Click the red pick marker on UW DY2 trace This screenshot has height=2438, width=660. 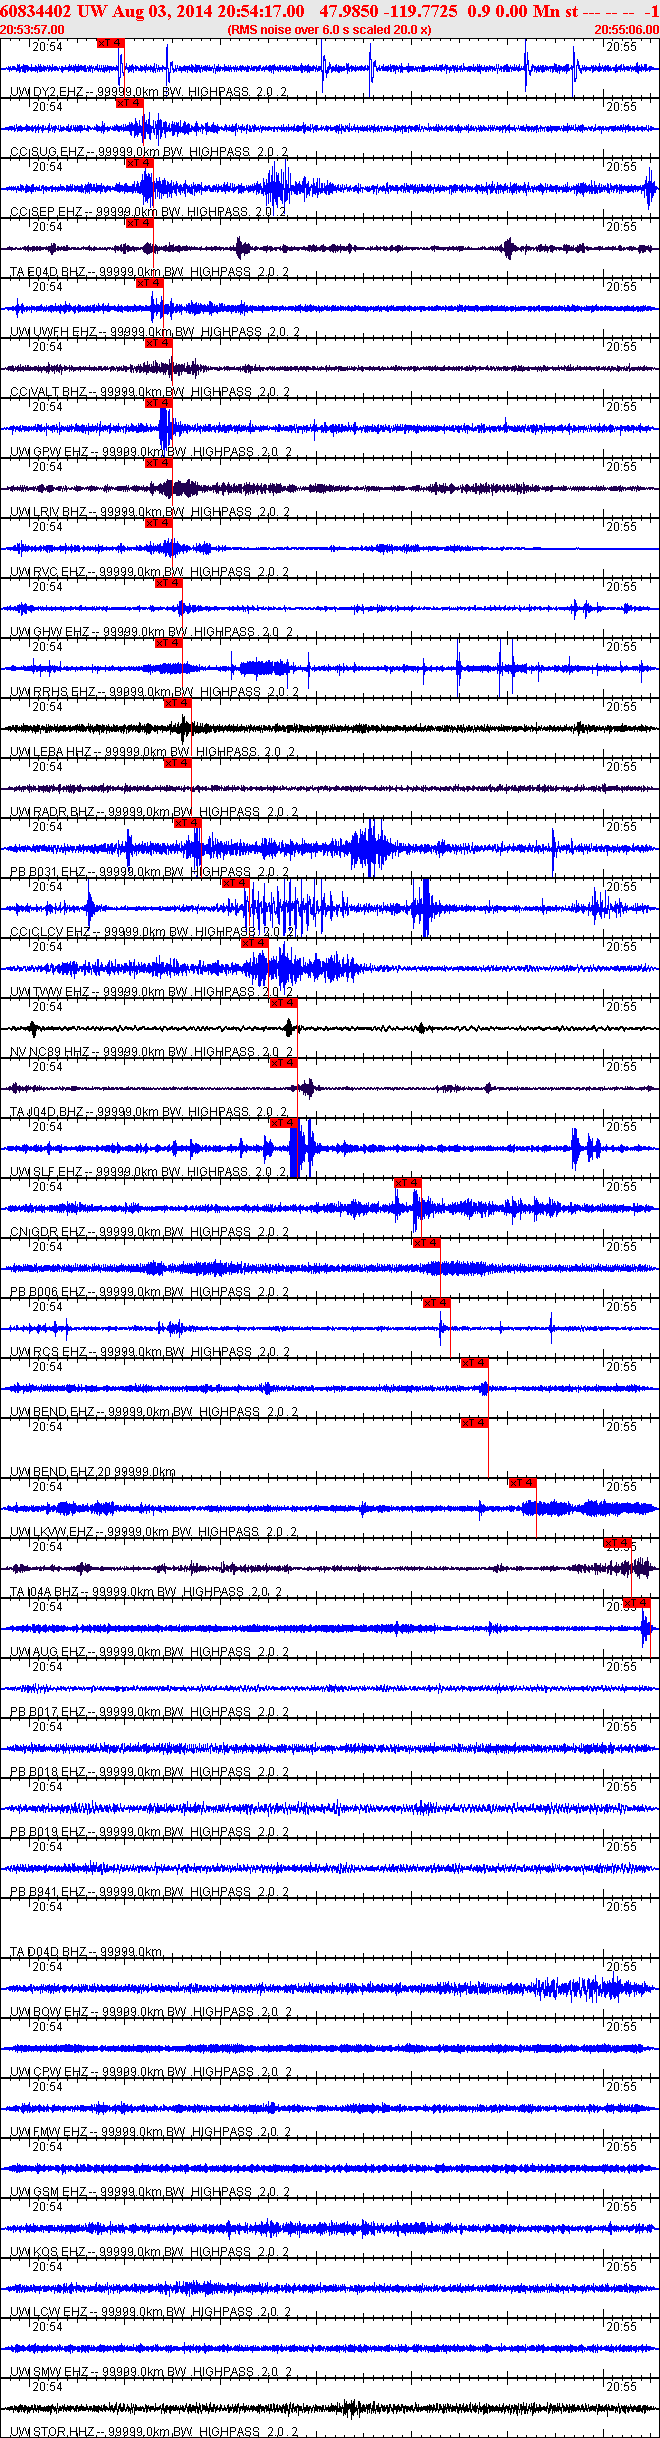tap(110, 43)
